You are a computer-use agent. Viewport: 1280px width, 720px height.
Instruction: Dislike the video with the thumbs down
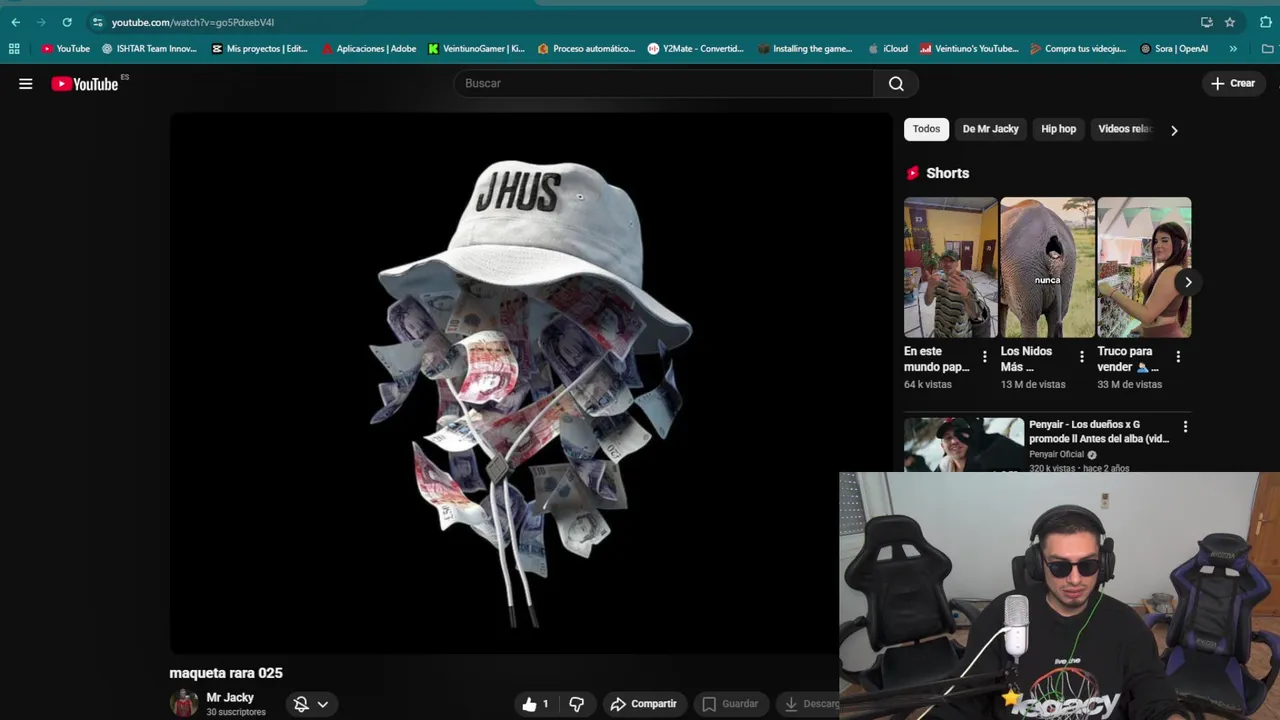pyautogui.click(x=577, y=704)
